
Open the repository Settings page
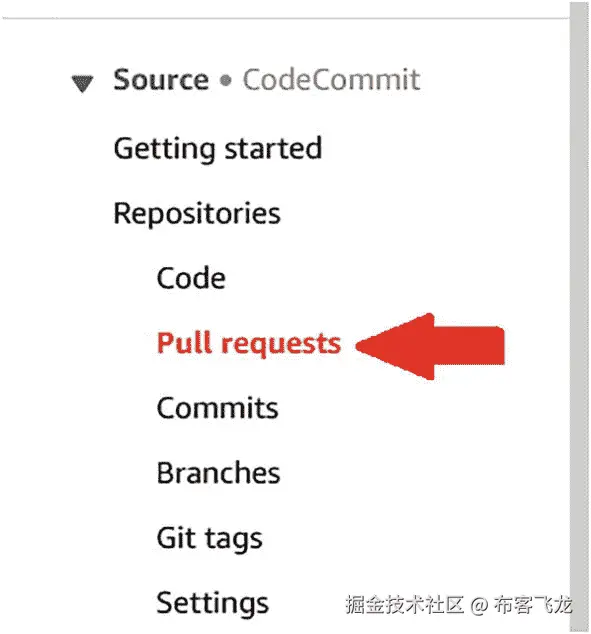(x=212, y=604)
